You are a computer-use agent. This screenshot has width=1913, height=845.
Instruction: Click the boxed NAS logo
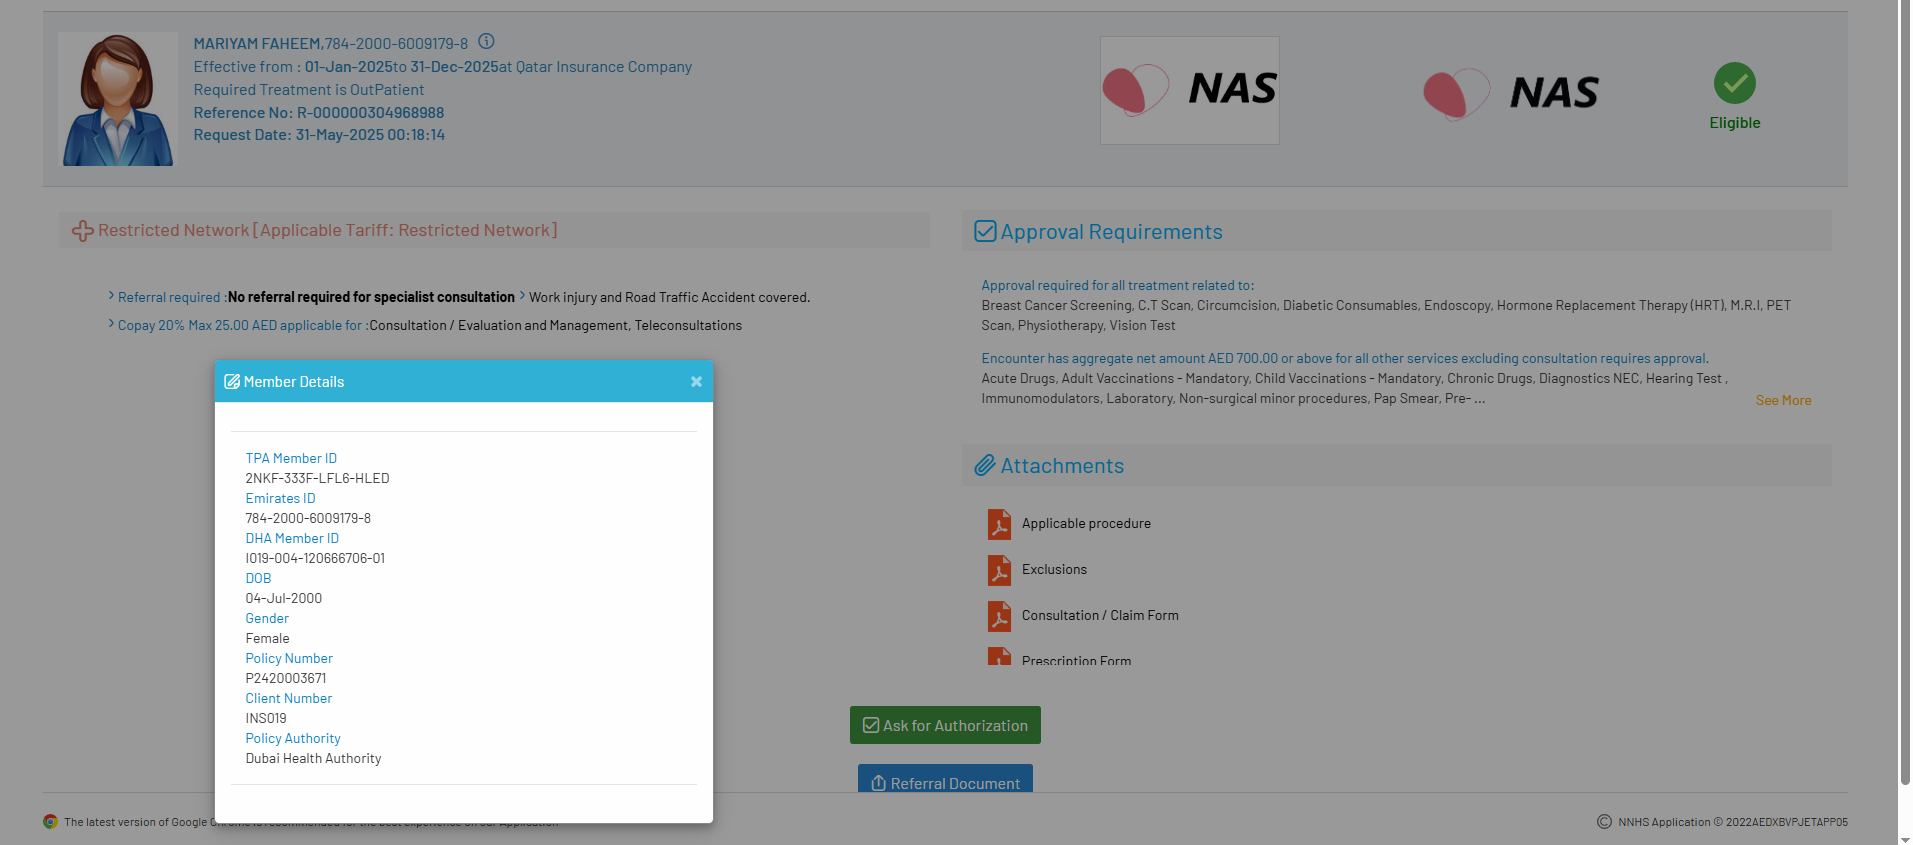pos(1190,90)
